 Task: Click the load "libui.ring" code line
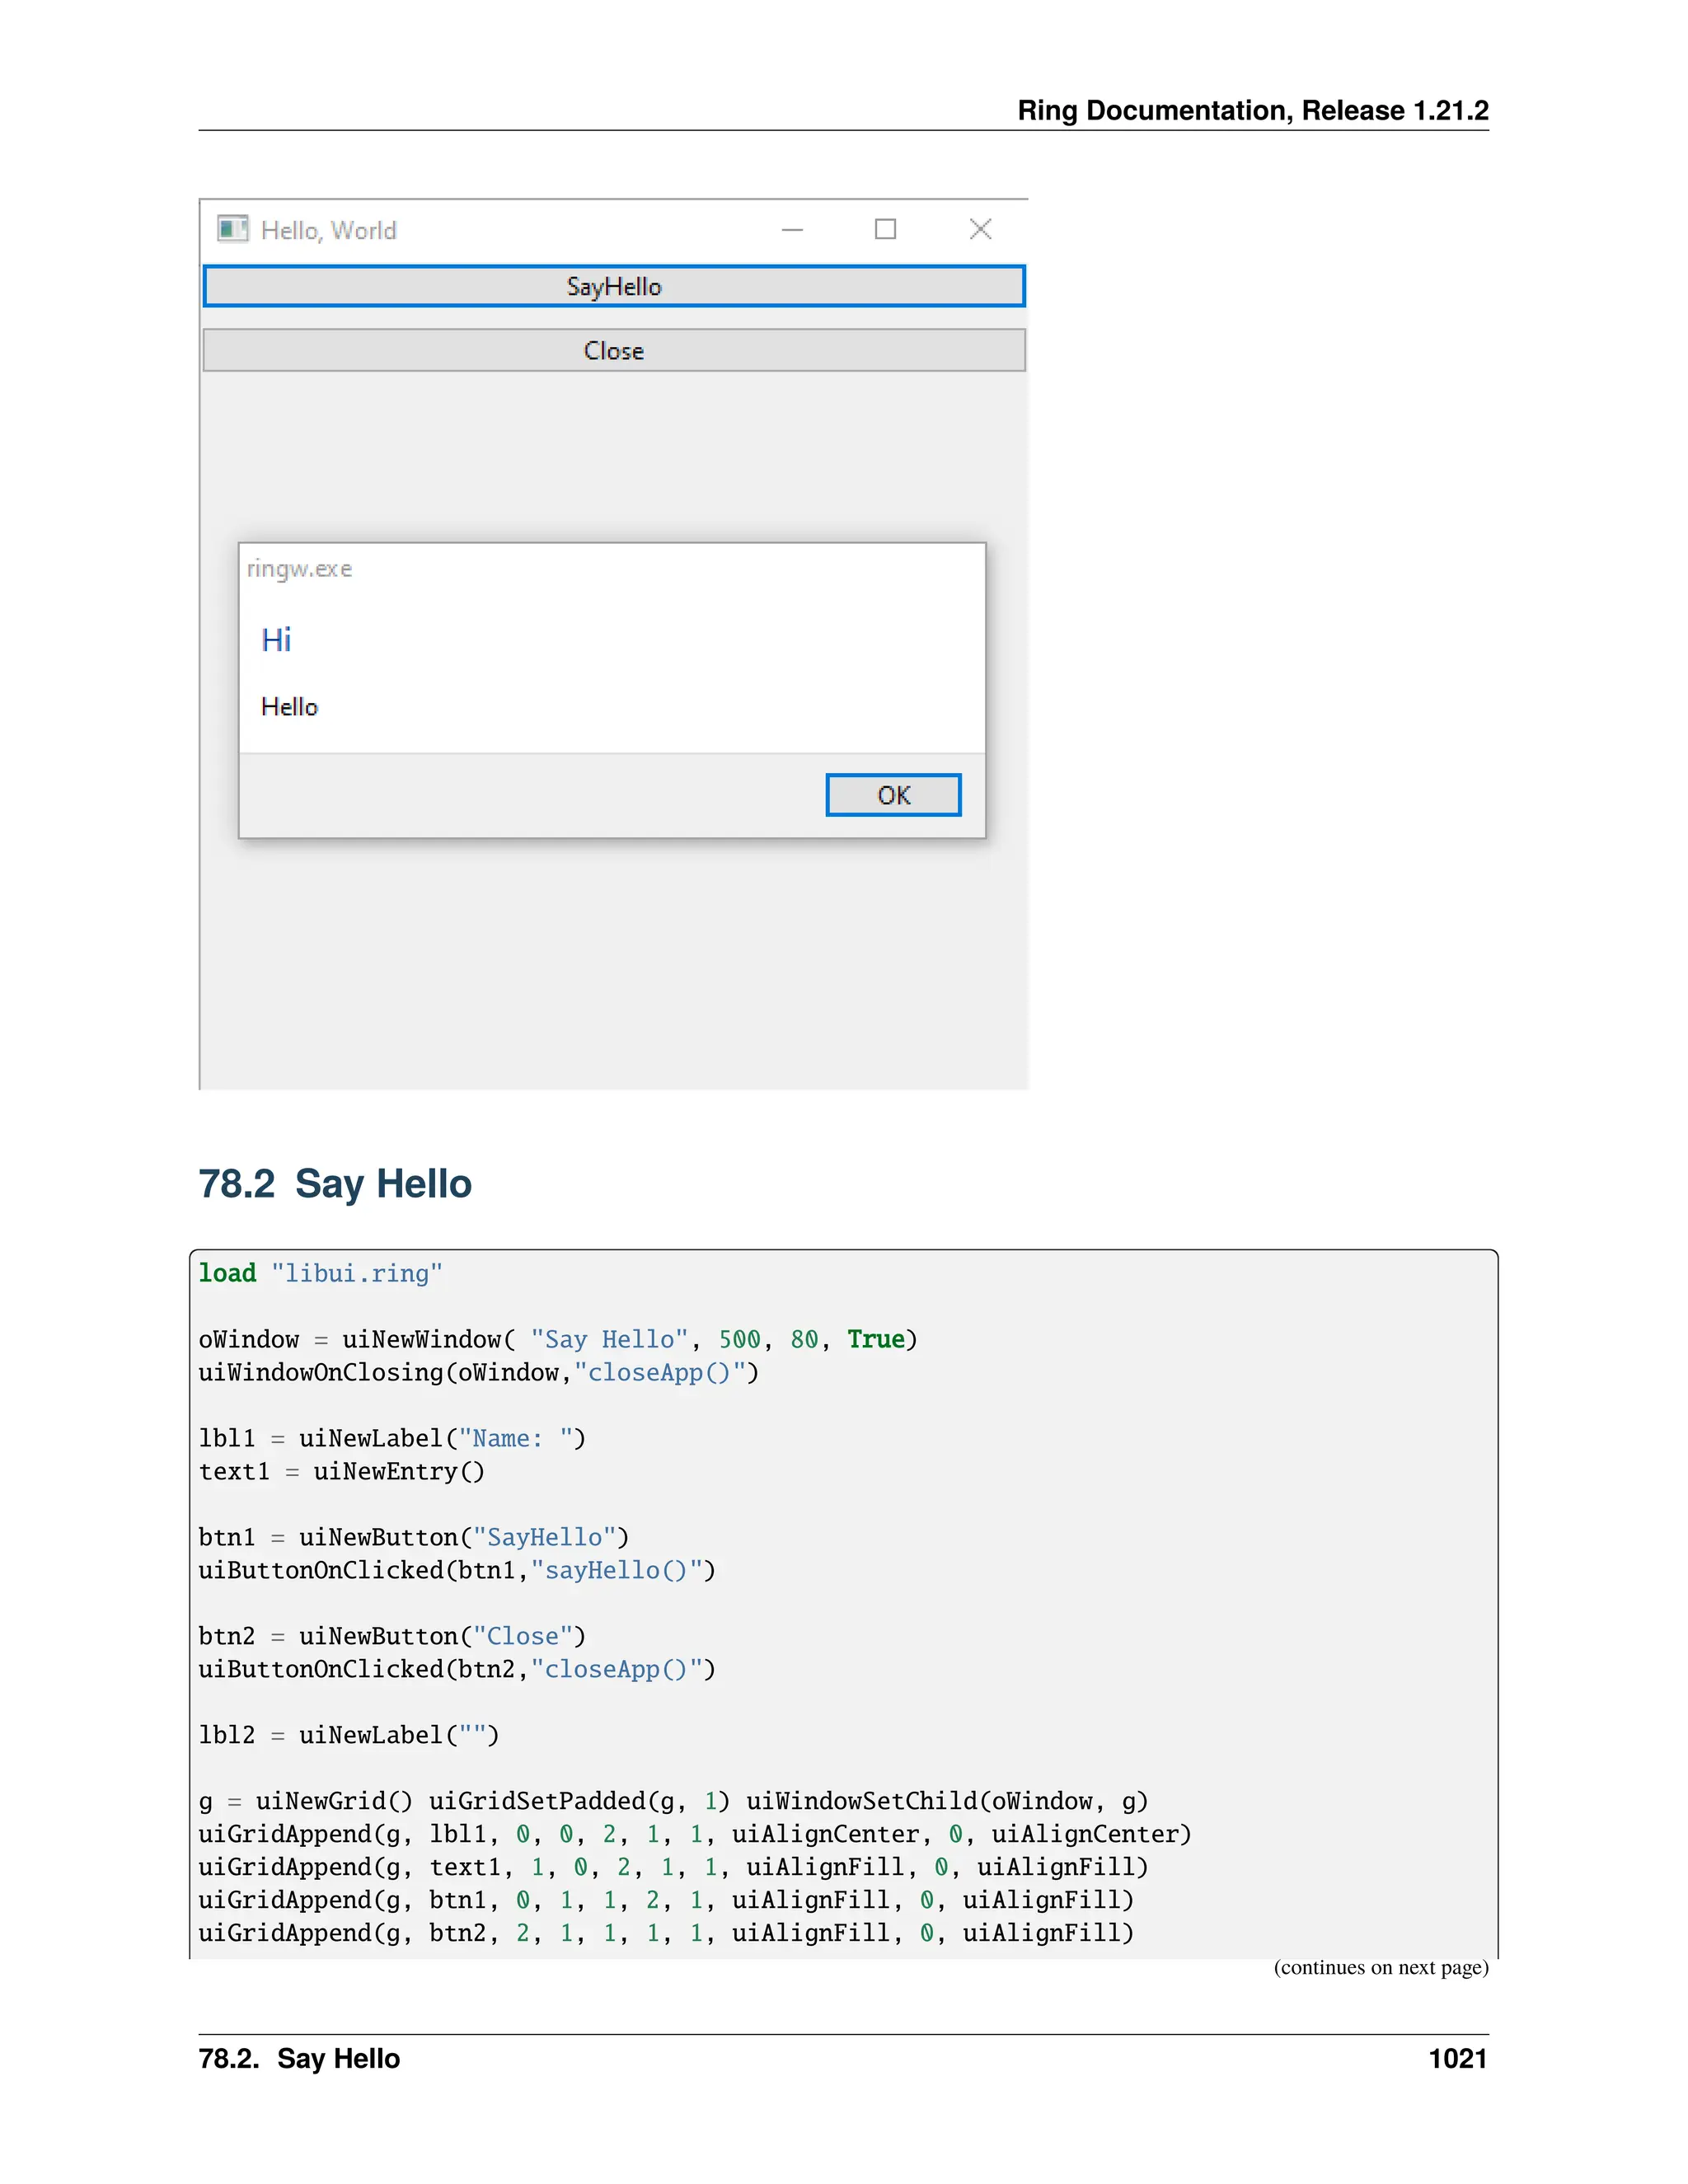(320, 1273)
